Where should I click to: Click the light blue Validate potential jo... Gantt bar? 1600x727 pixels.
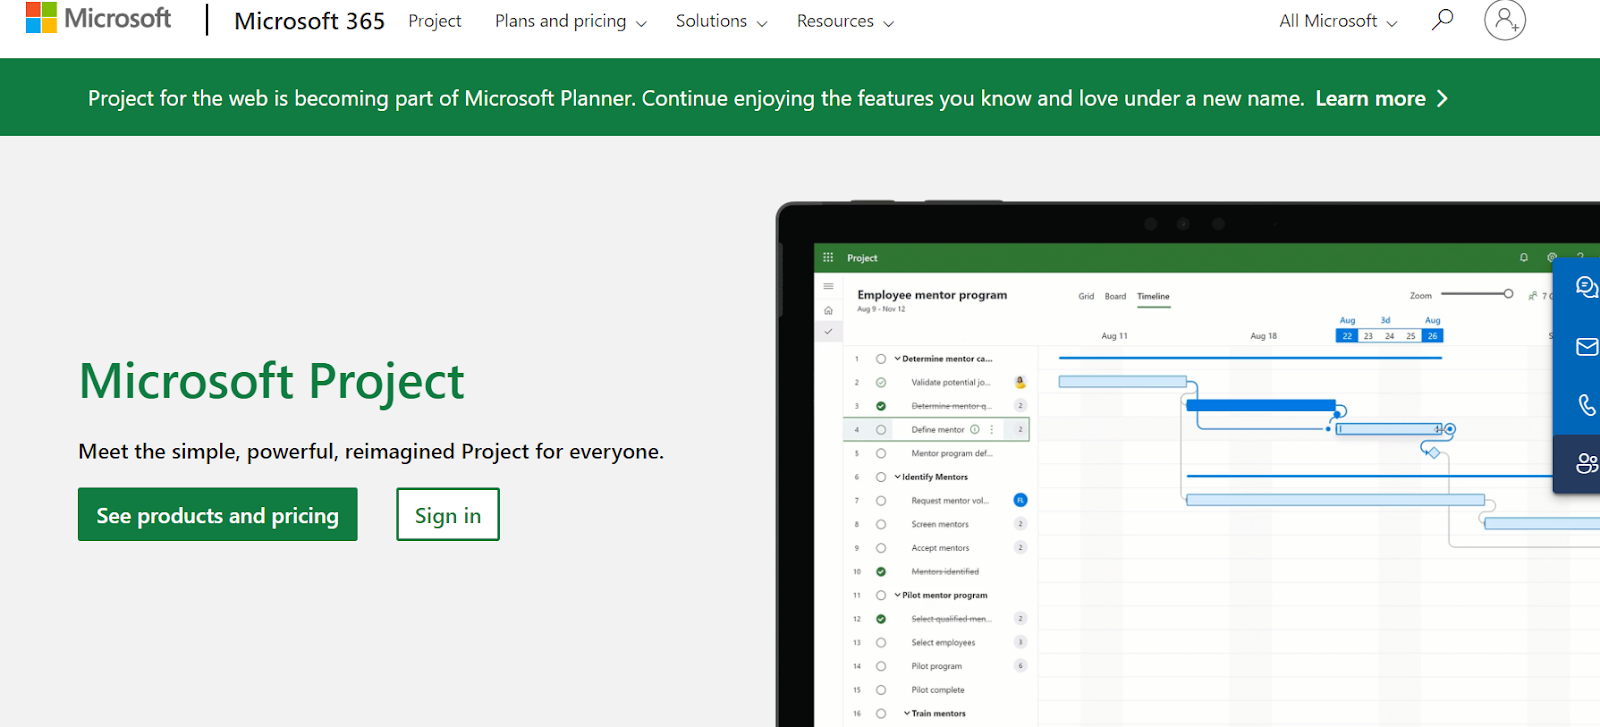[1122, 381]
